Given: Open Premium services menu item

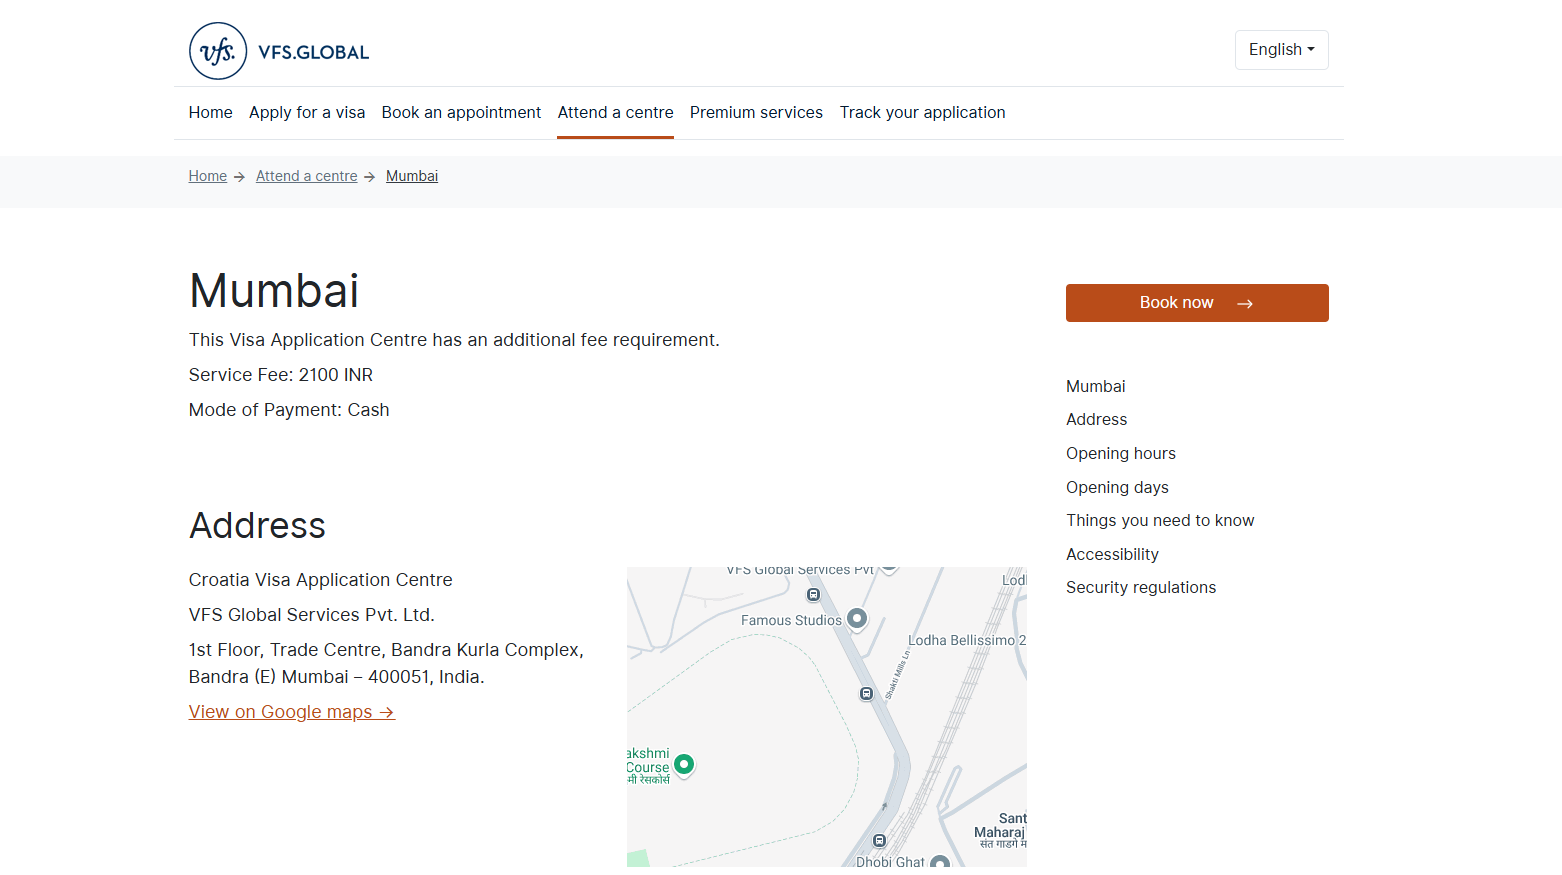Looking at the screenshot, I should pos(756,112).
